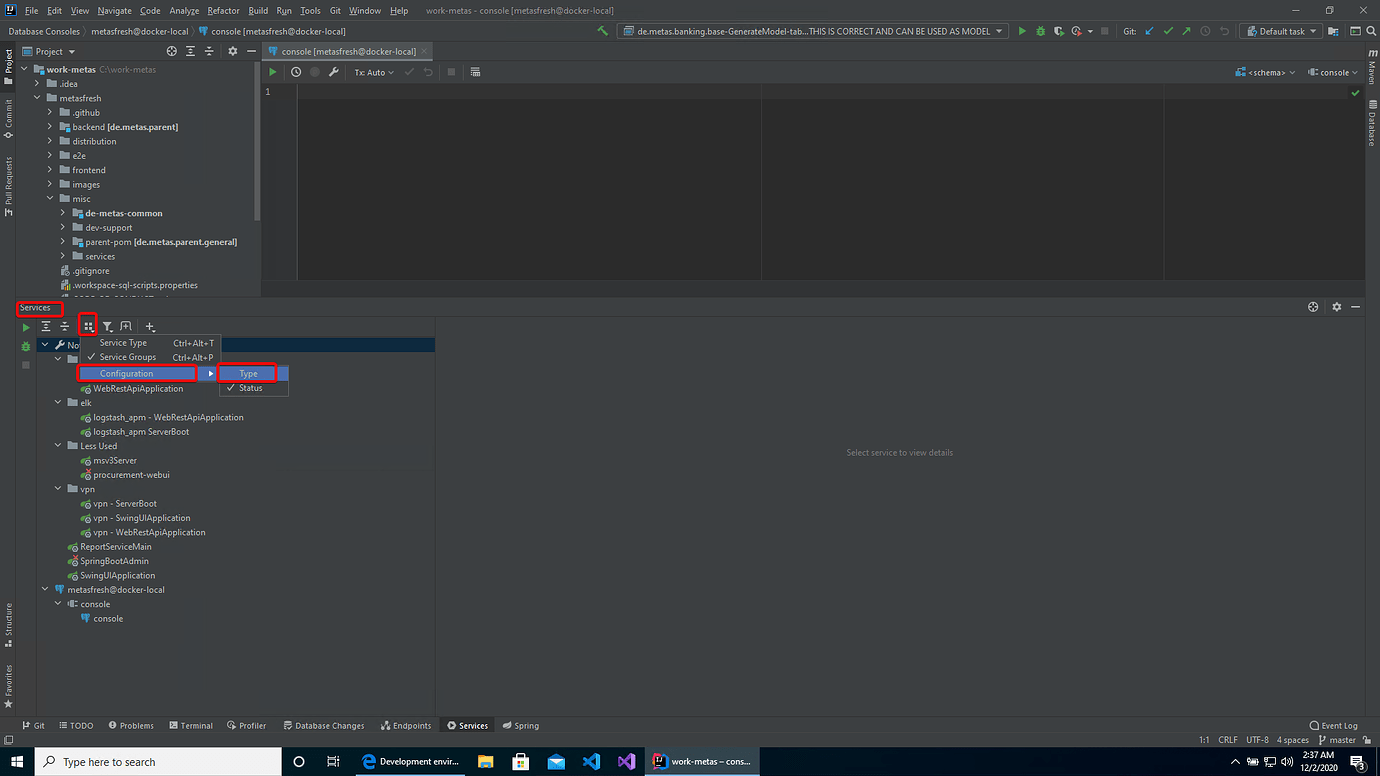Open the schema selector dropdown
This screenshot has height=776, width=1380.
pos(1264,71)
